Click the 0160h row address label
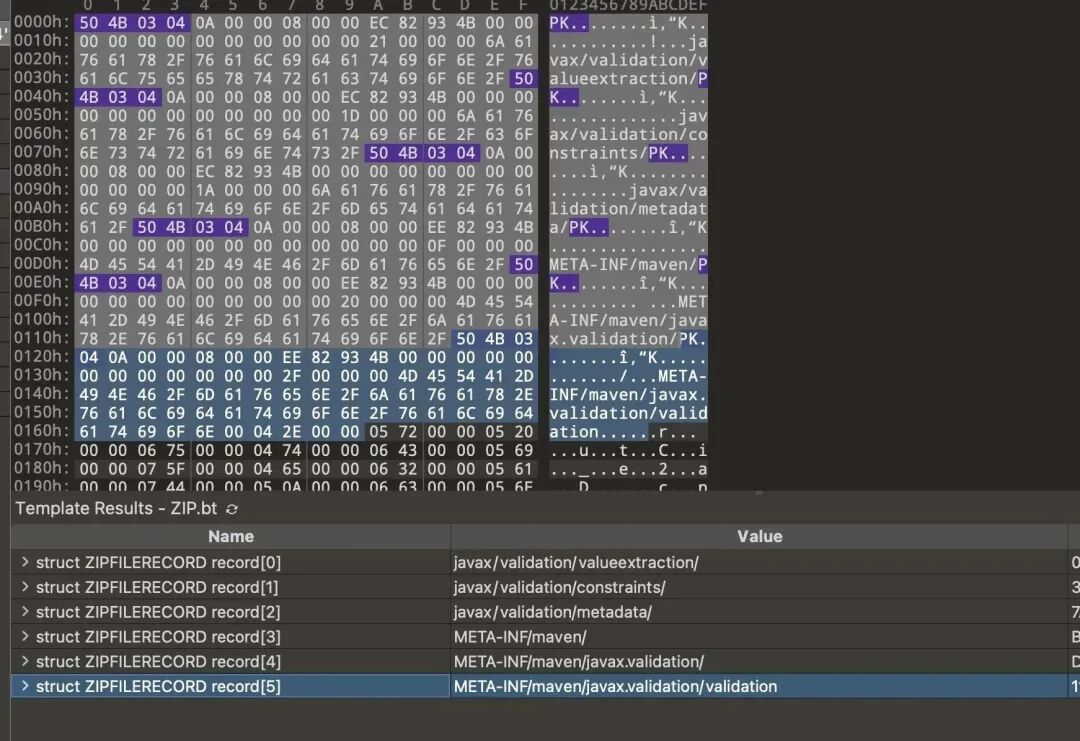This screenshot has width=1080, height=741. click(41, 431)
